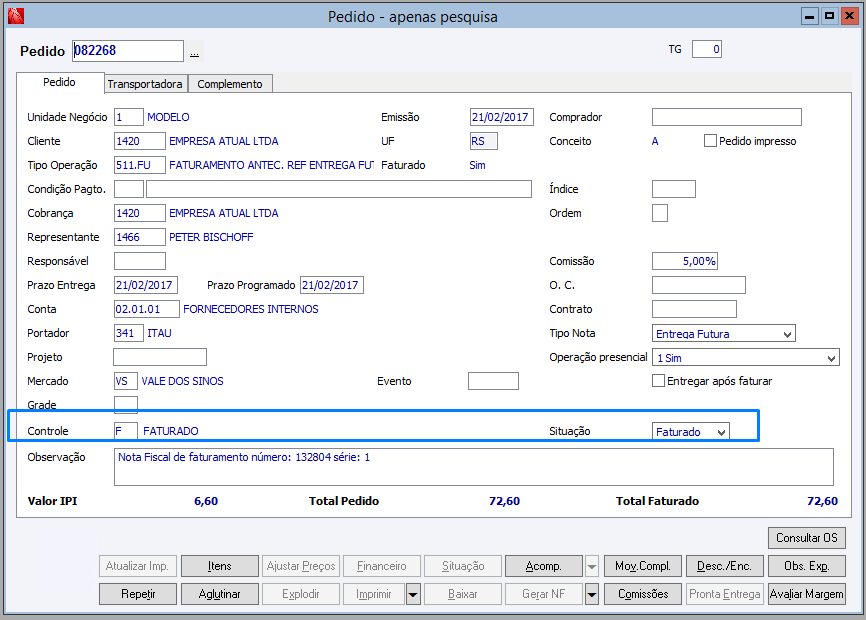The height and width of the screenshot is (620, 866).
Task: Click the UF field showing RS
Action: point(484,141)
